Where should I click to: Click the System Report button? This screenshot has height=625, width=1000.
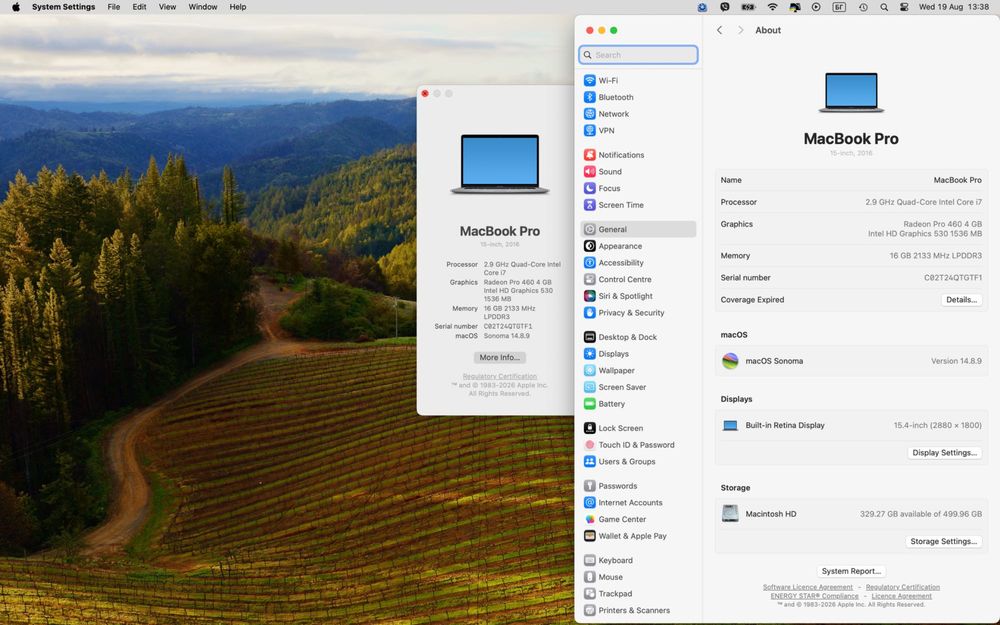pyautogui.click(x=851, y=571)
